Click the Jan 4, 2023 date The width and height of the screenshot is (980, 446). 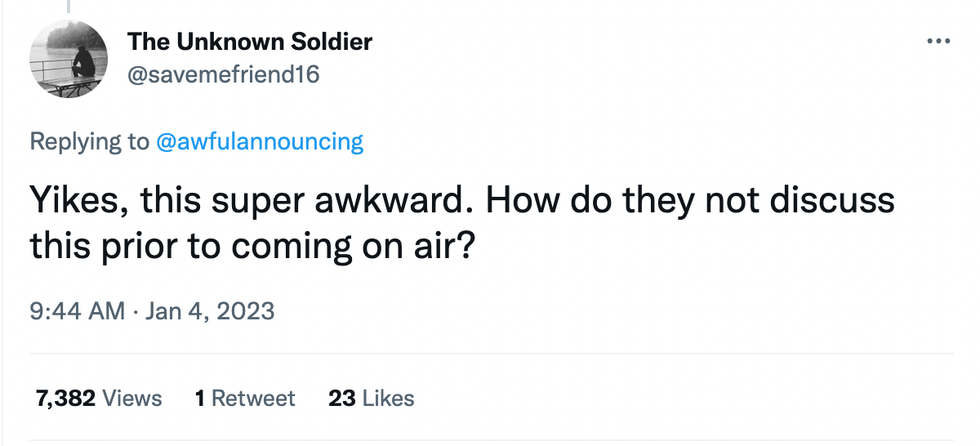(210, 312)
